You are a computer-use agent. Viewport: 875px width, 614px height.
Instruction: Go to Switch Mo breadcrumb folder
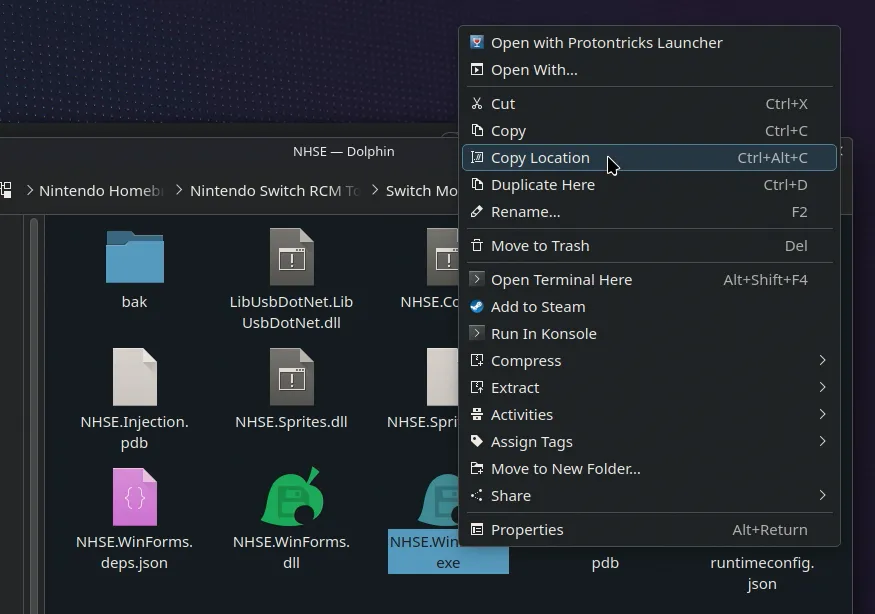click(x=422, y=191)
